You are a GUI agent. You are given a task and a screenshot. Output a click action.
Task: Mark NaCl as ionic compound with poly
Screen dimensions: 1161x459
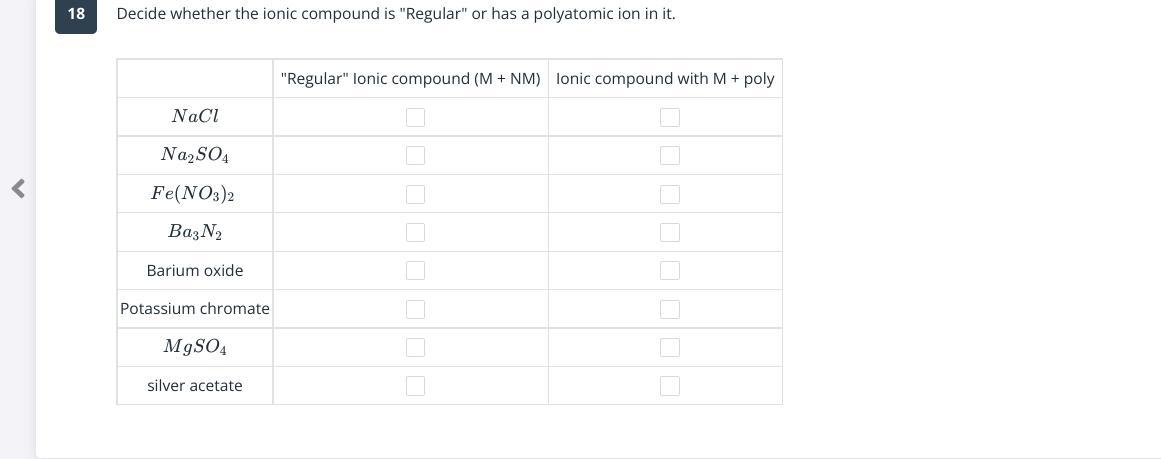tap(669, 117)
